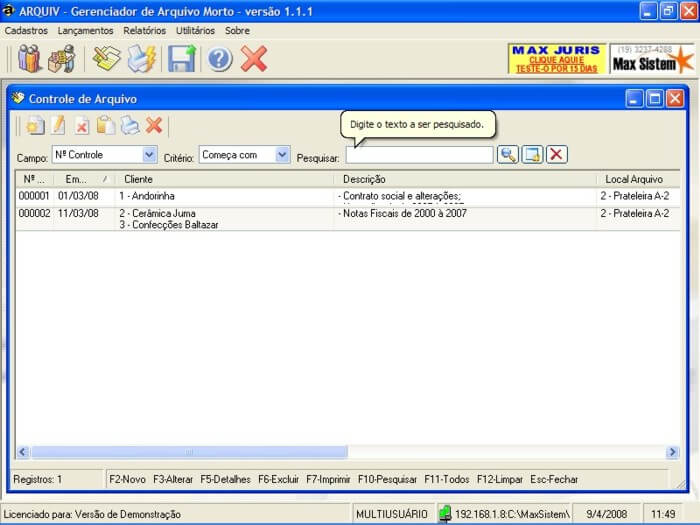Click the Pesquisar text field
Viewport: 700px width, 525px height.
pos(420,155)
